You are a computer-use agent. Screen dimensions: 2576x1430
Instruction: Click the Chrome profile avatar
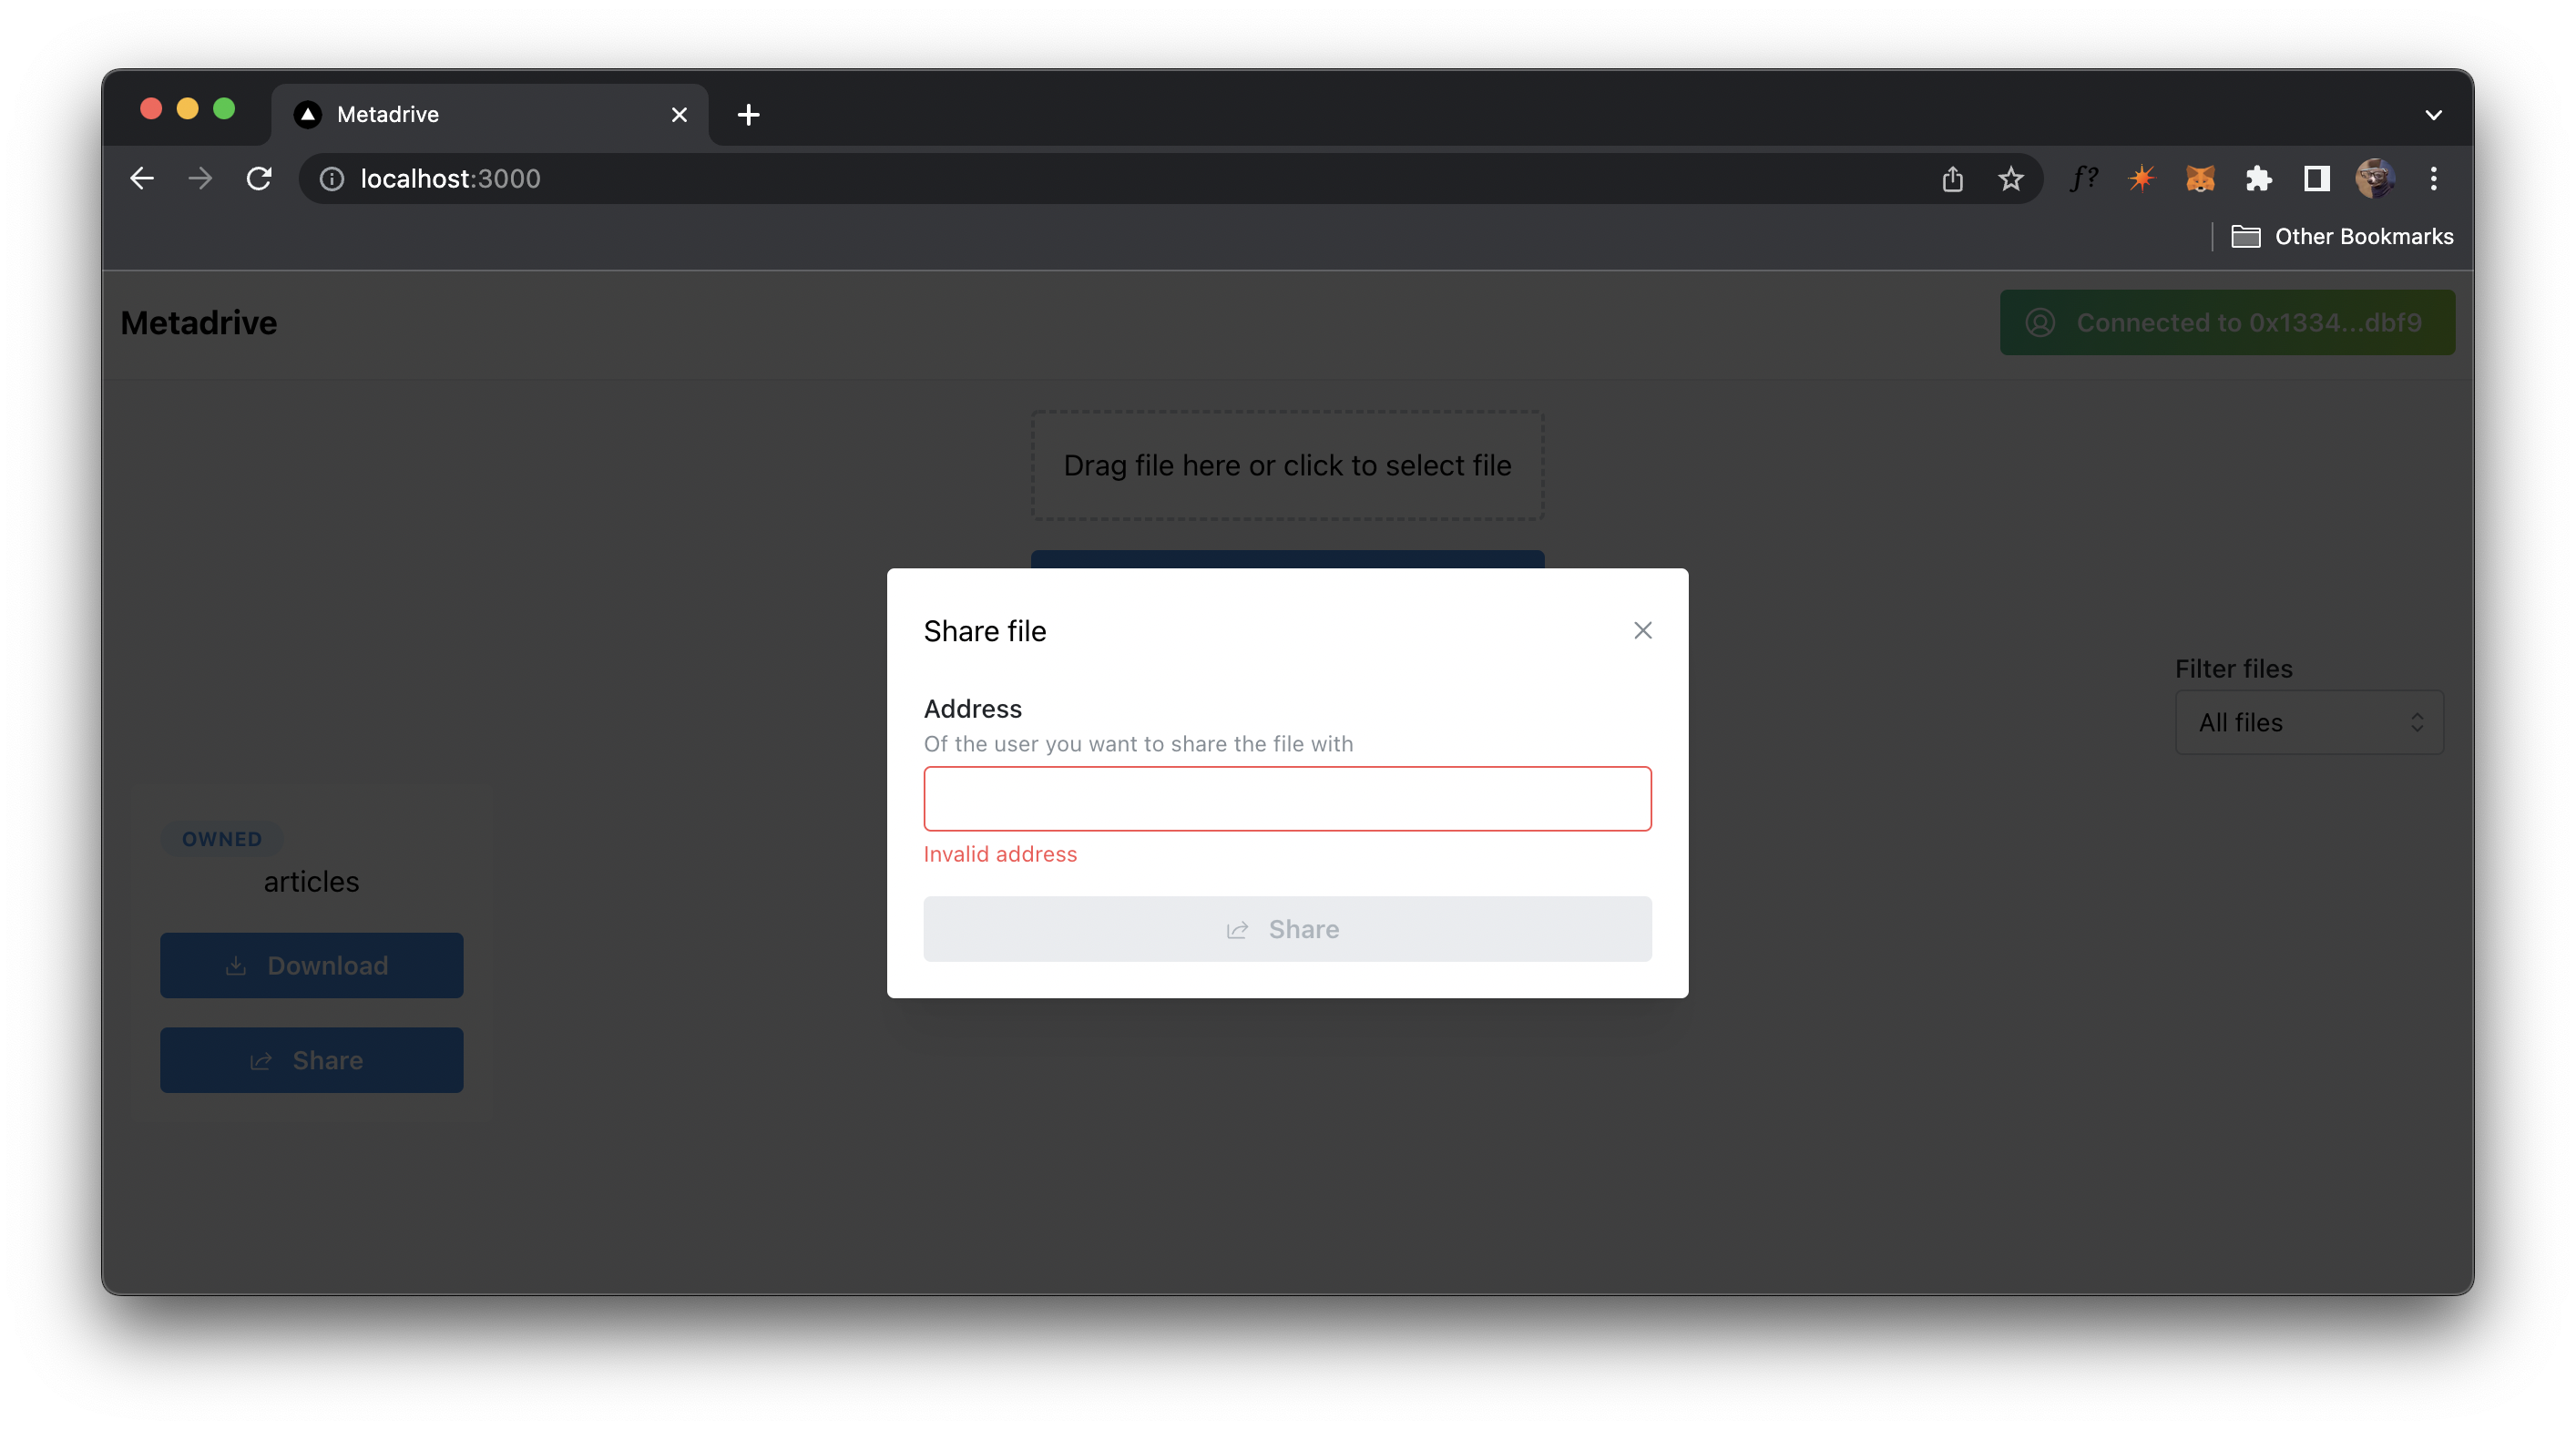[2374, 179]
